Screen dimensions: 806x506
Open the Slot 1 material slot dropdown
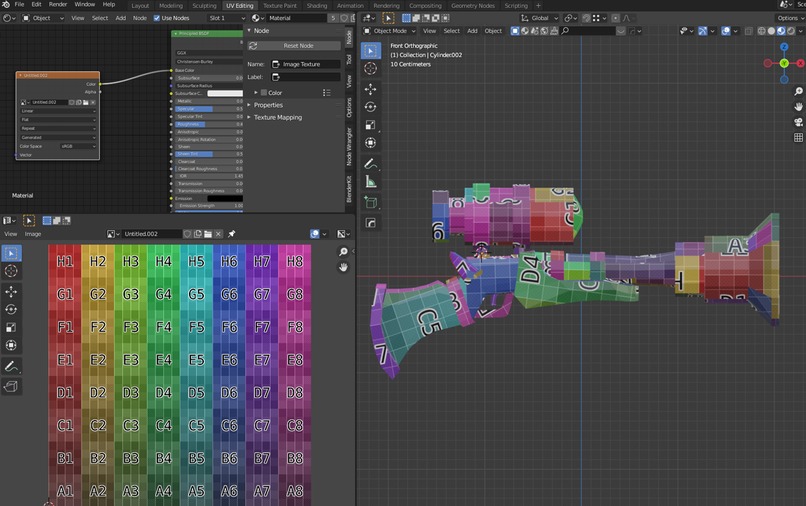(227, 18)
